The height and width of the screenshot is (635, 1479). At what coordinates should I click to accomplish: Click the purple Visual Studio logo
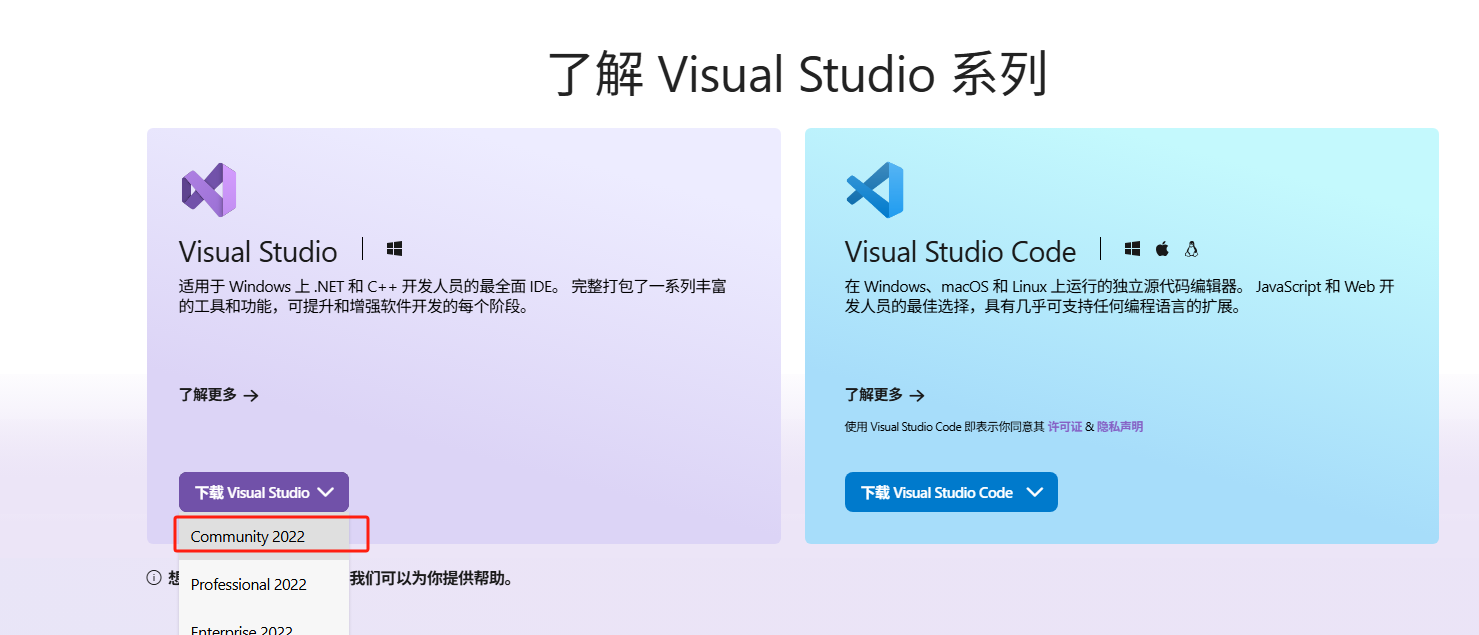207,189
